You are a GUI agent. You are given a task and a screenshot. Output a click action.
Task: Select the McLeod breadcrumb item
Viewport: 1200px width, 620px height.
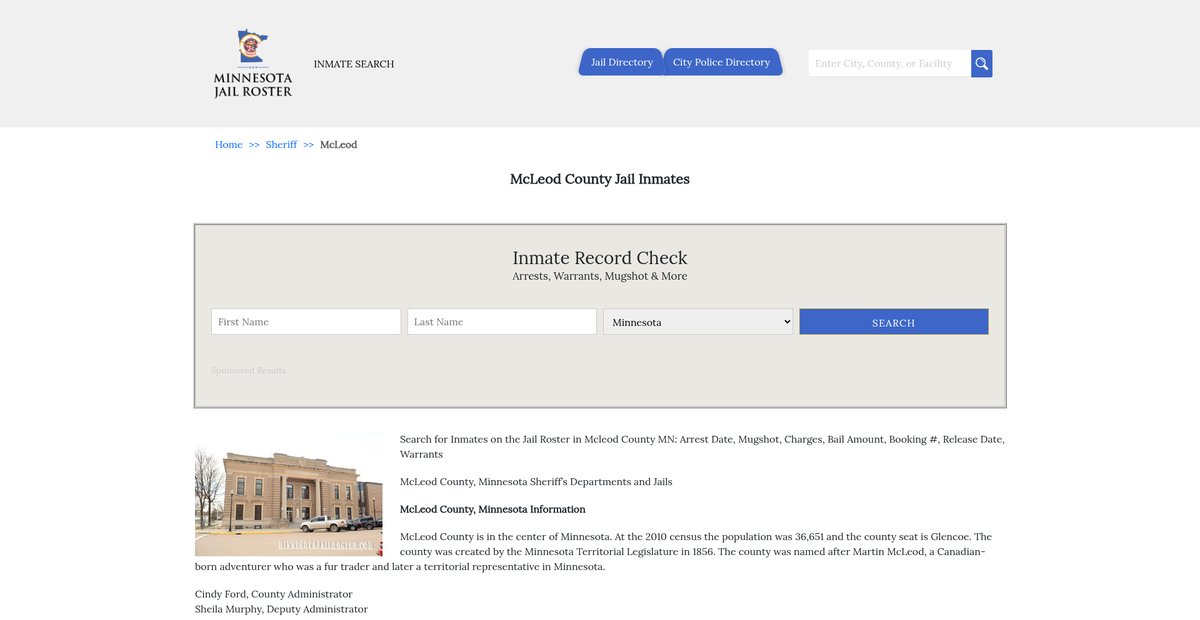(x=338, y=145)
